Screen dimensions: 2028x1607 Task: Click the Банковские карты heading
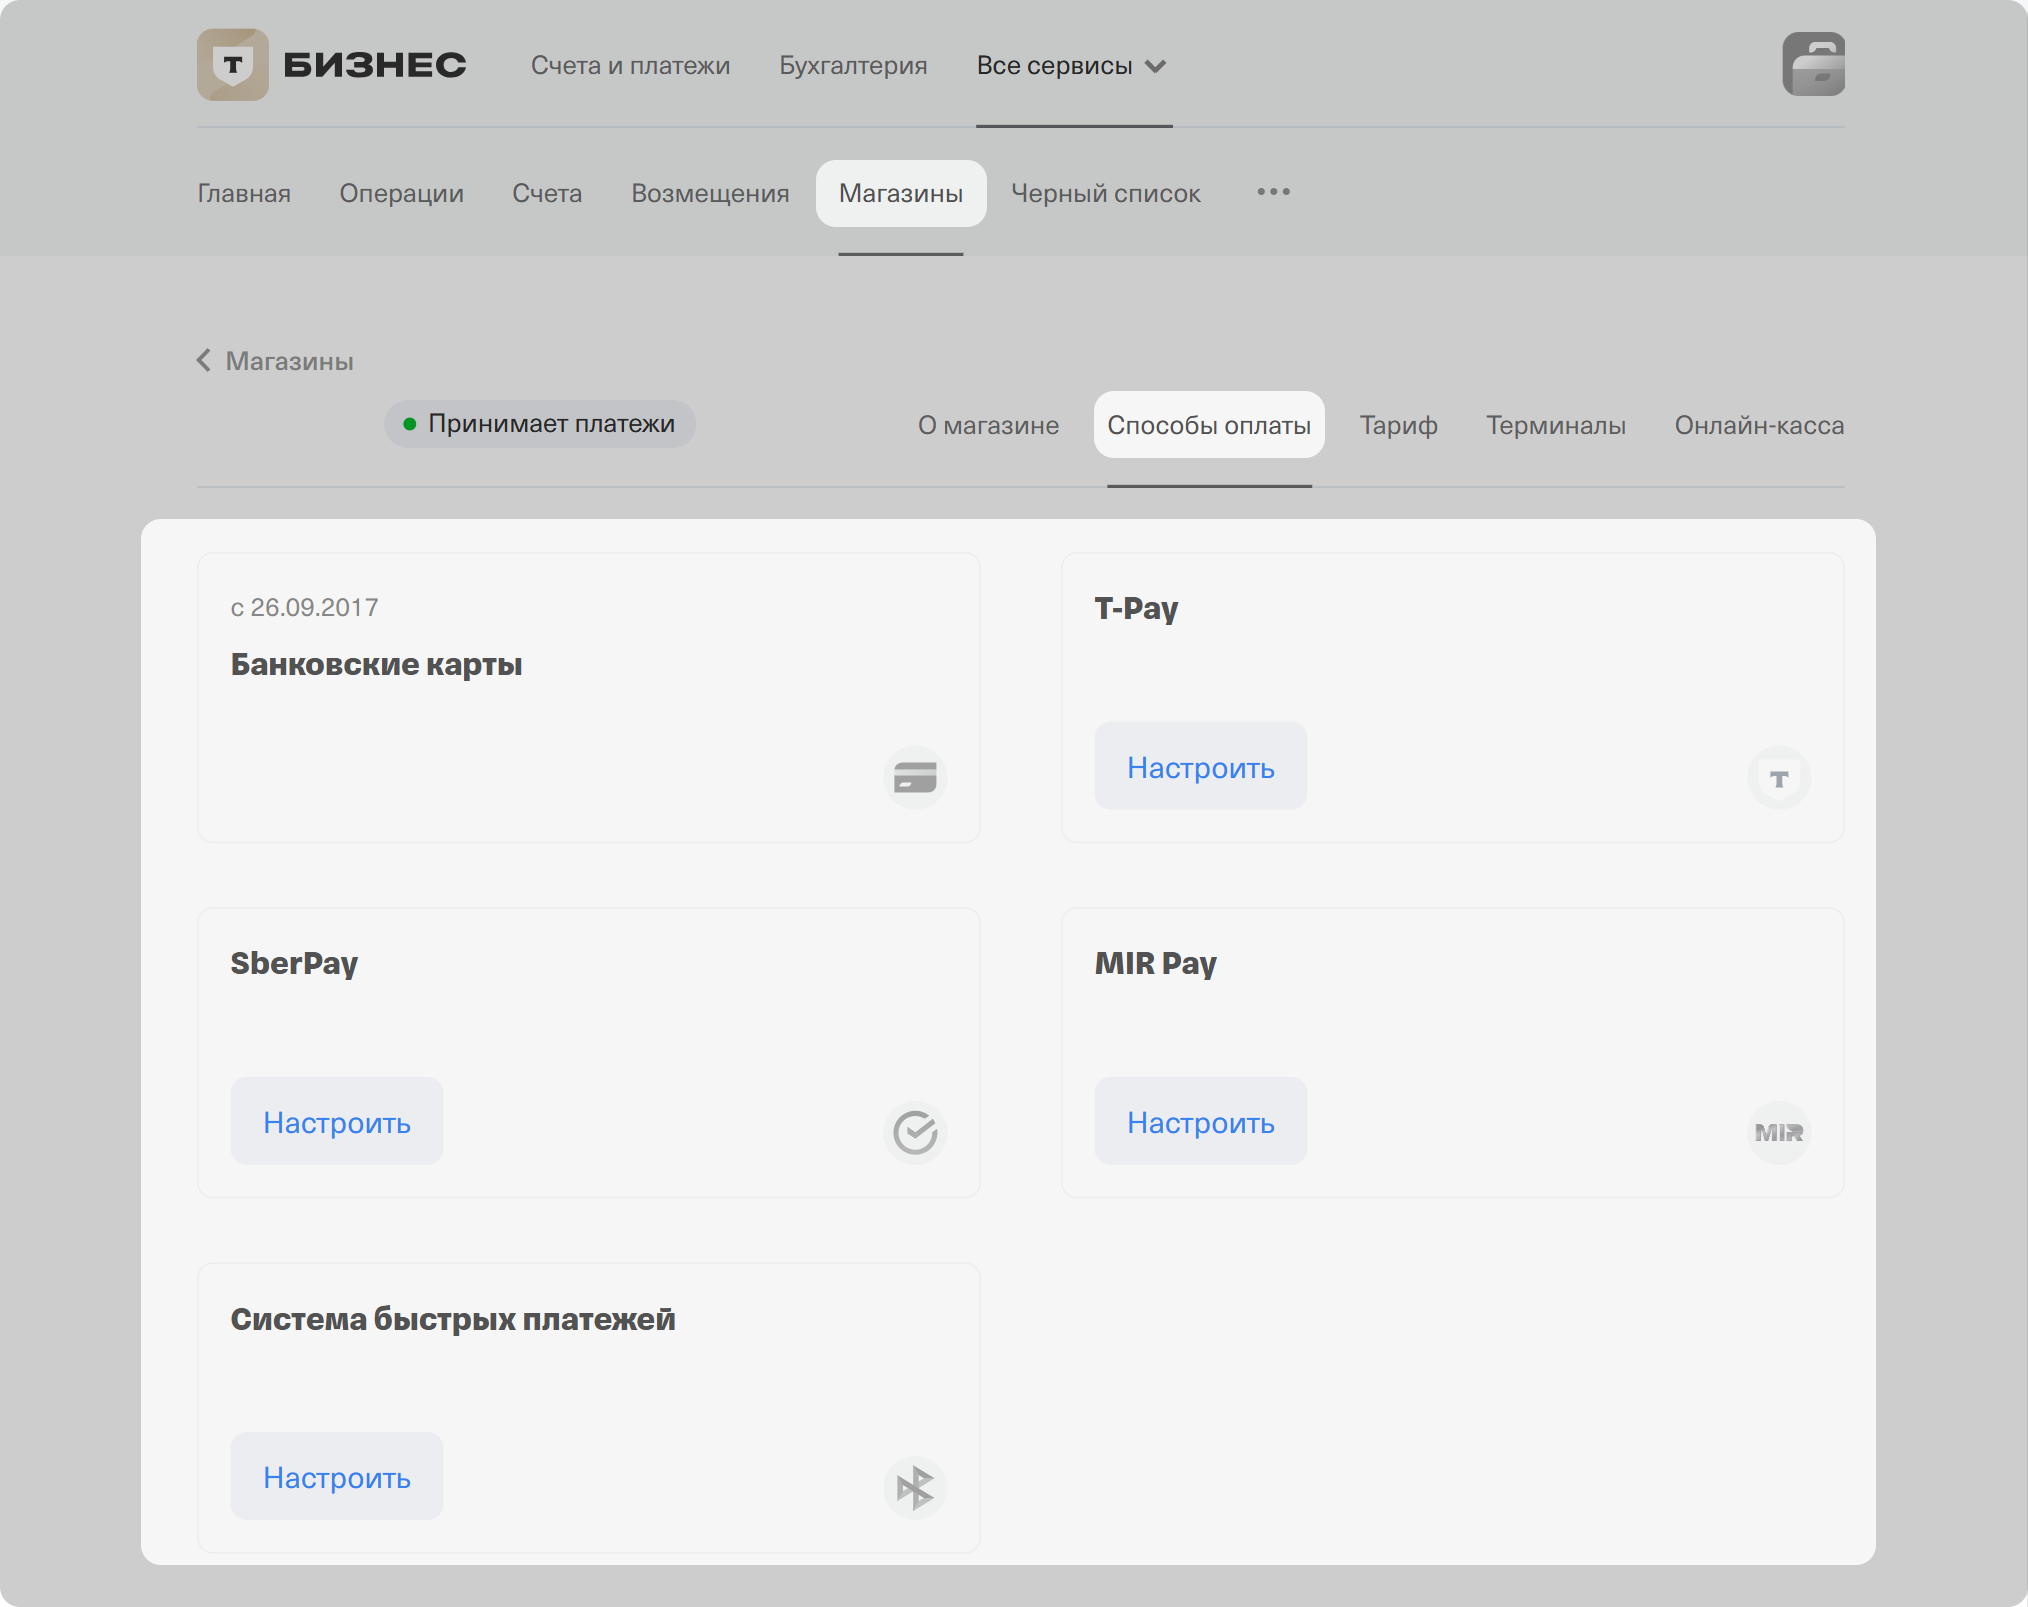(x=376, y=664)
